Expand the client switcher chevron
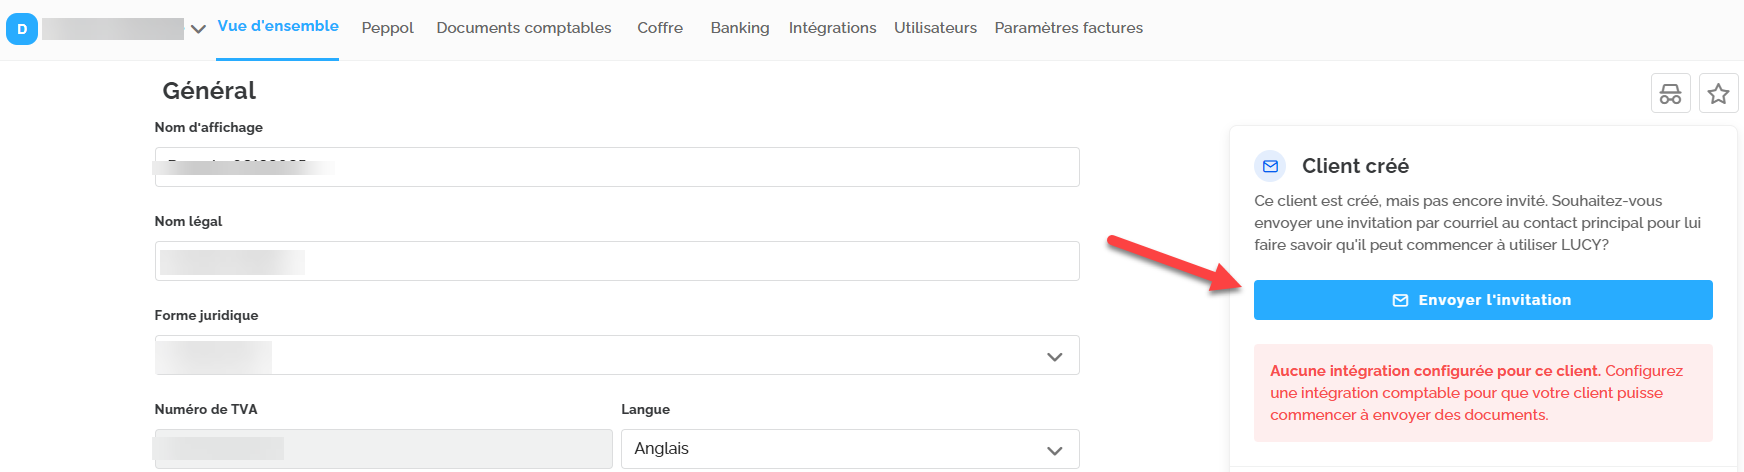Screen dimensions: 1744x472 point(198,29)
